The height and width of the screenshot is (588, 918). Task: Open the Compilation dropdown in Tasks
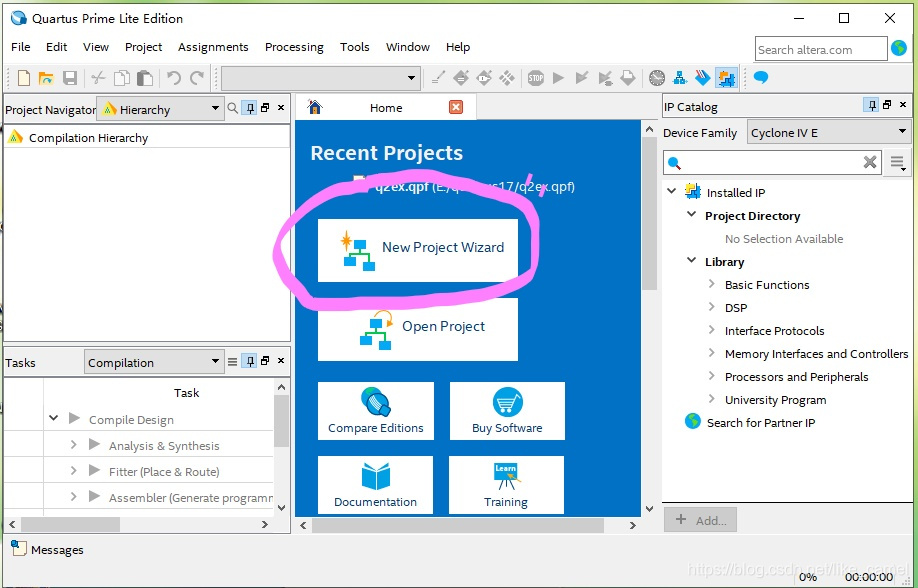tap(154, 362)
